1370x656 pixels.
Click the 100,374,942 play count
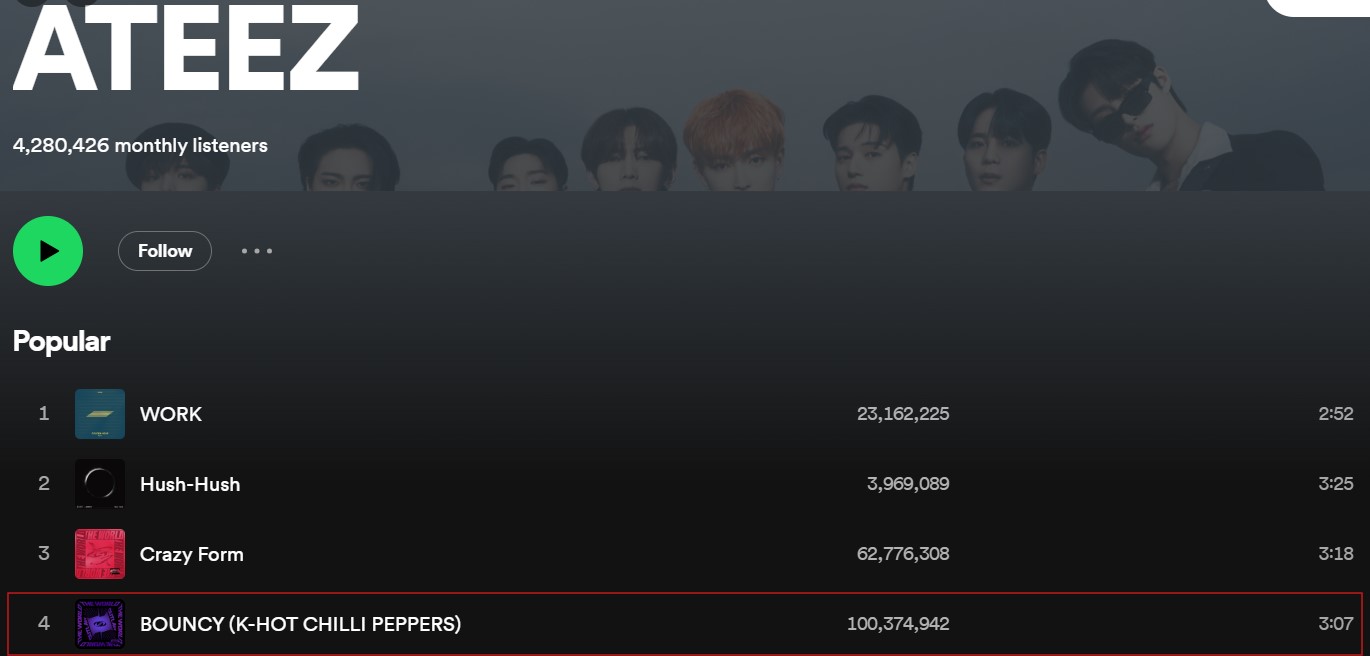[x=898, y=624]
